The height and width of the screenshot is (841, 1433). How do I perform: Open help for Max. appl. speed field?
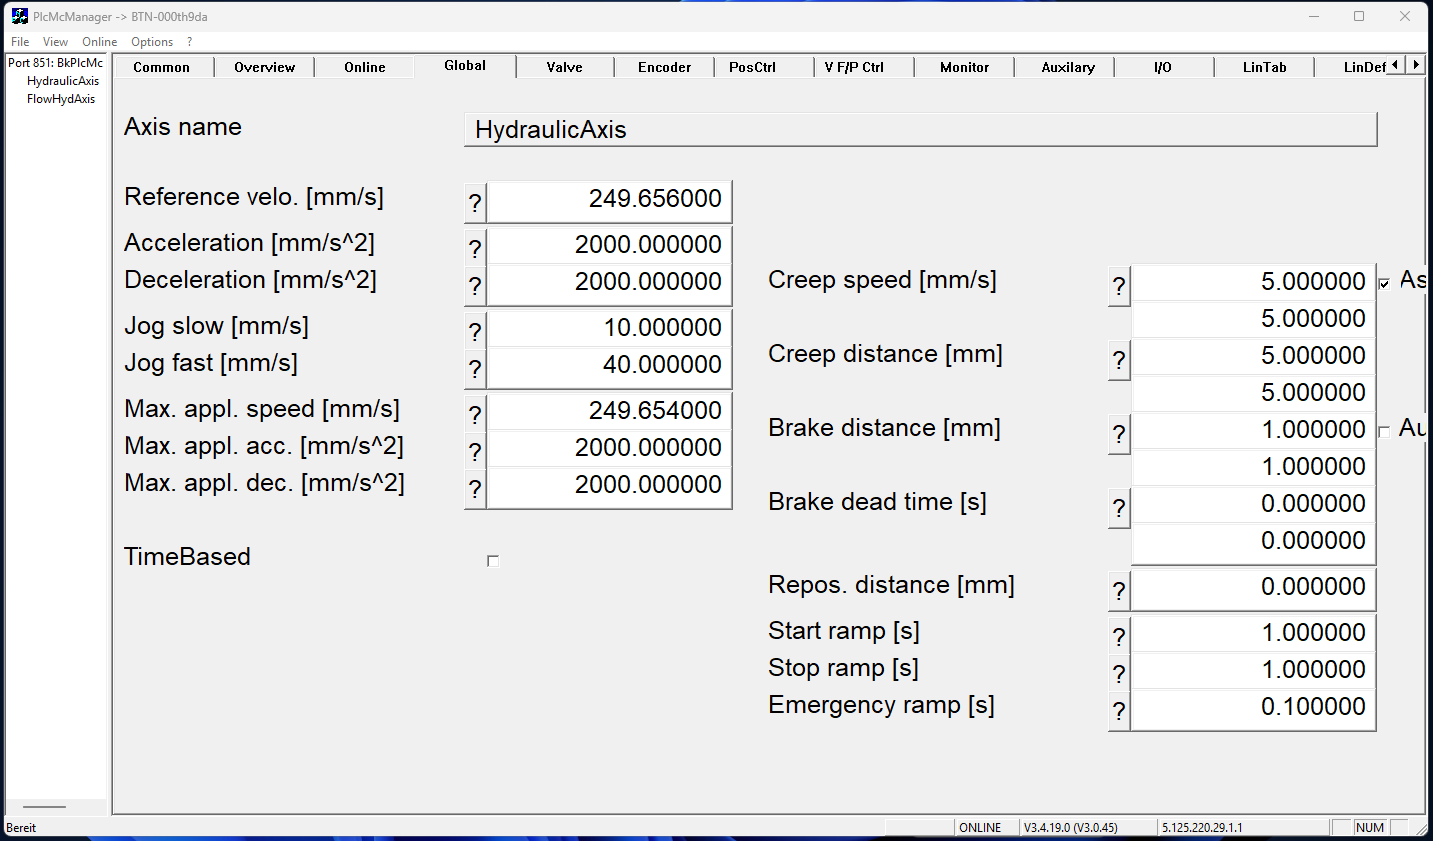tap(475, 413)
